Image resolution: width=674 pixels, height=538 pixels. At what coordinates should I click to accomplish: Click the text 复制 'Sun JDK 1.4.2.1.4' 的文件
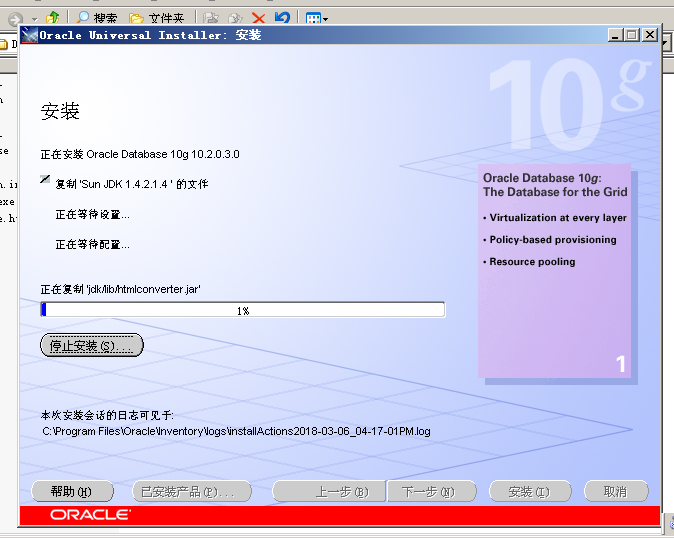132,184
